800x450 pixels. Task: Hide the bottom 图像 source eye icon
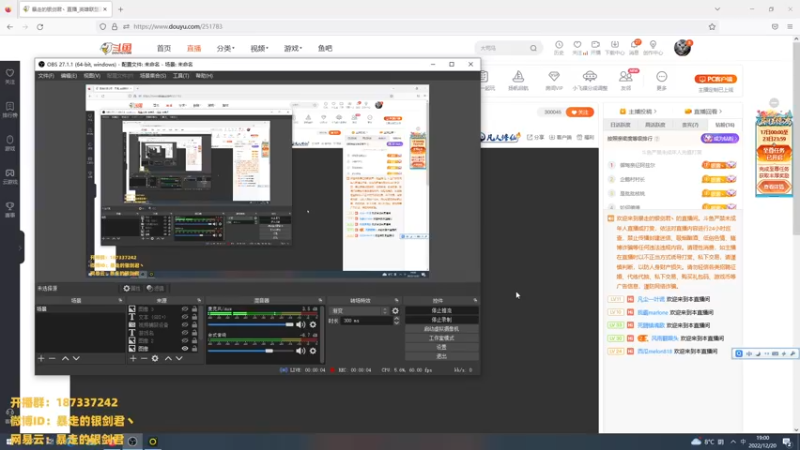point(185,348)
